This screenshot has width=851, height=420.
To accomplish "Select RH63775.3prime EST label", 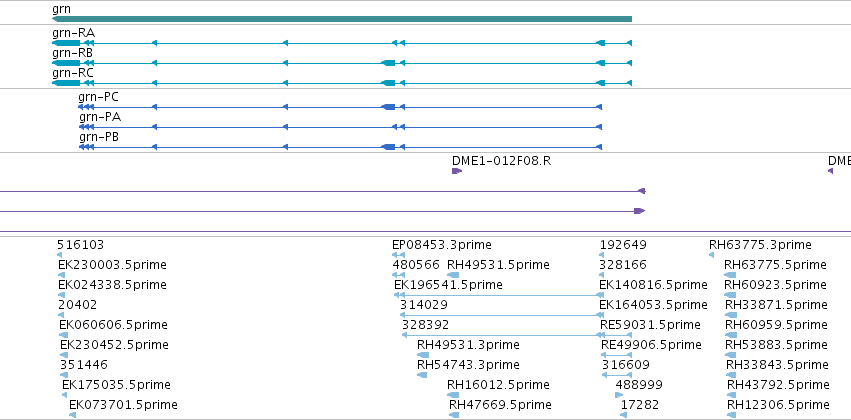I will pos(760,245).
